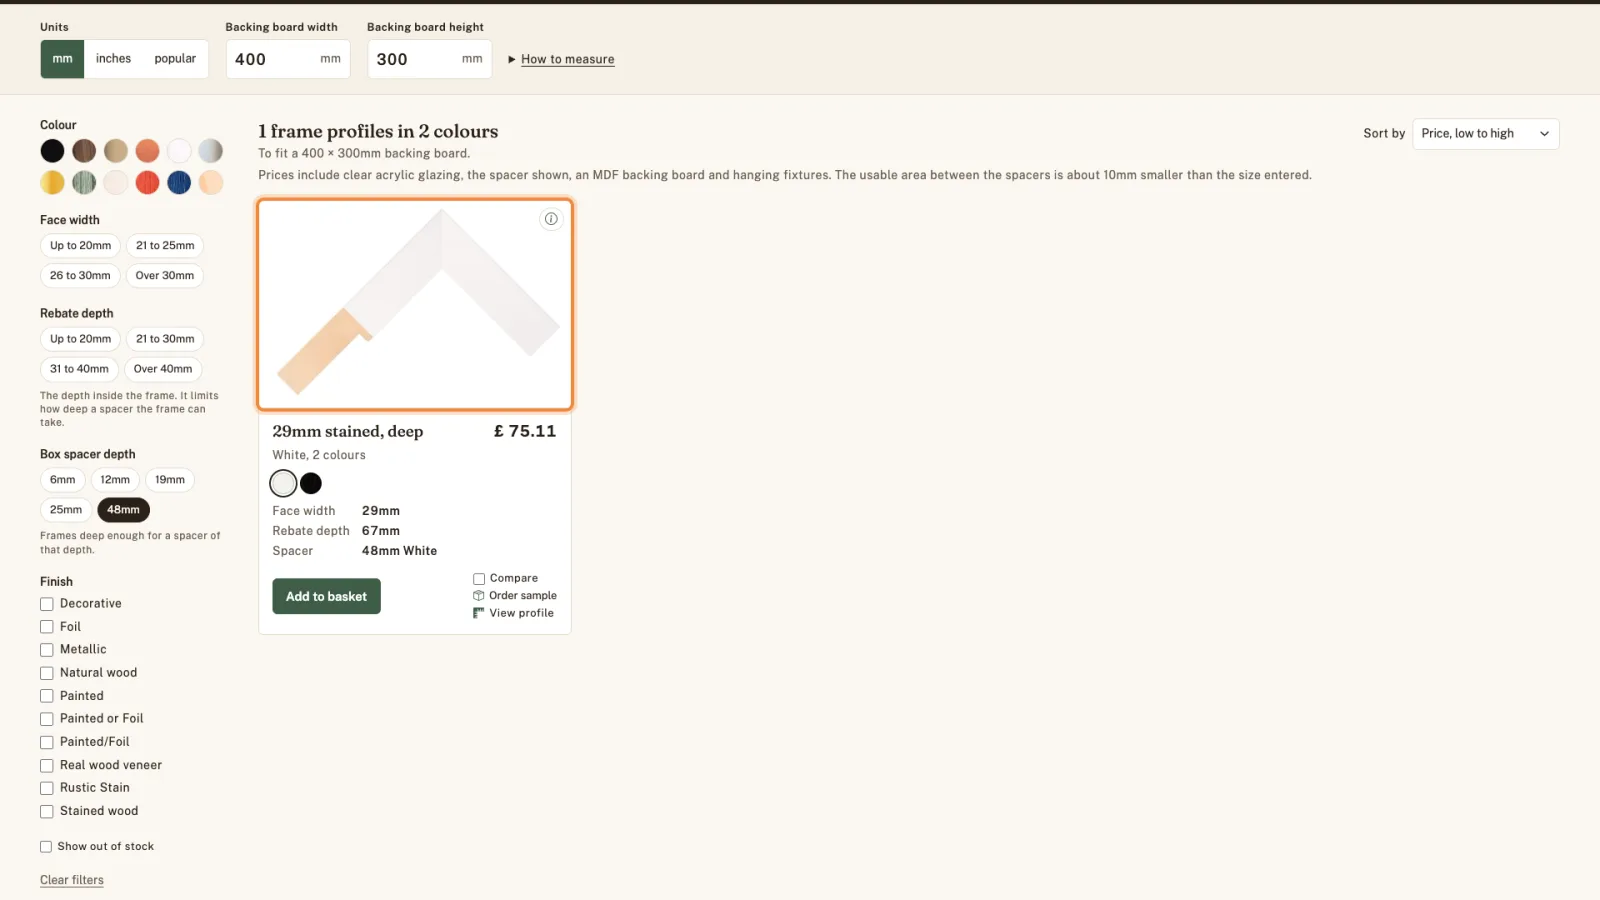Choose the 12mm box spacer depth

pyautogui.click(x=115, y=480)
